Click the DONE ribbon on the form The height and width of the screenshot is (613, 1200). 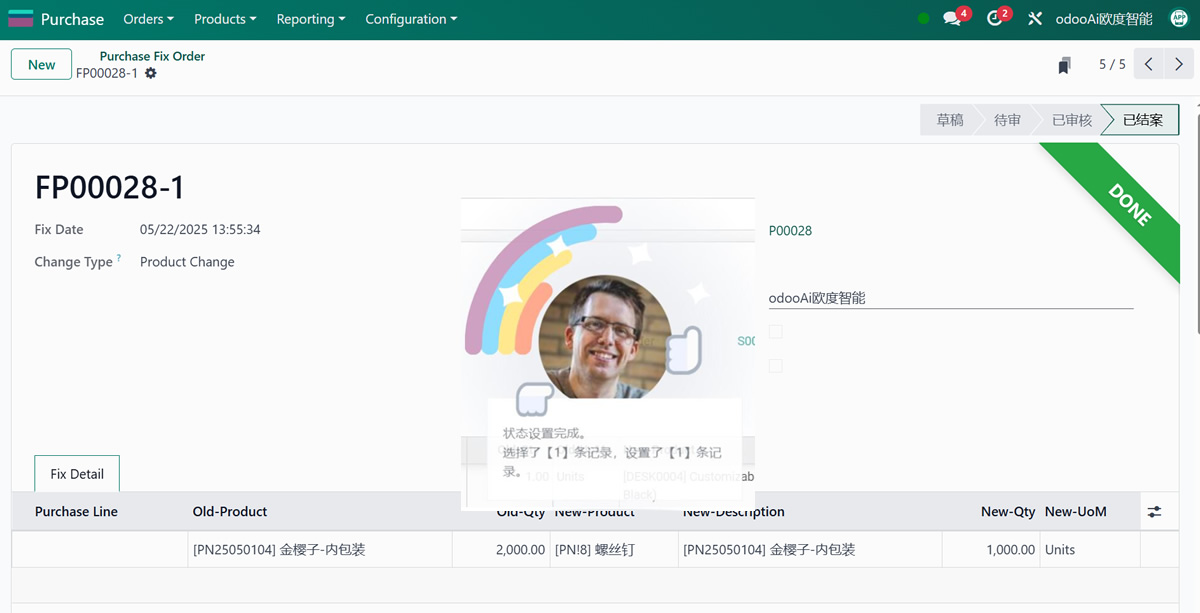click(x=1129, y=204)
